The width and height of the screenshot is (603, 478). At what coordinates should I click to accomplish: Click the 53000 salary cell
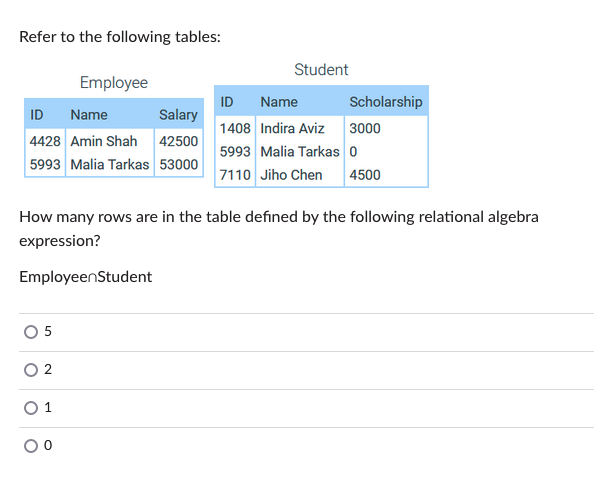tap(178, 164)
